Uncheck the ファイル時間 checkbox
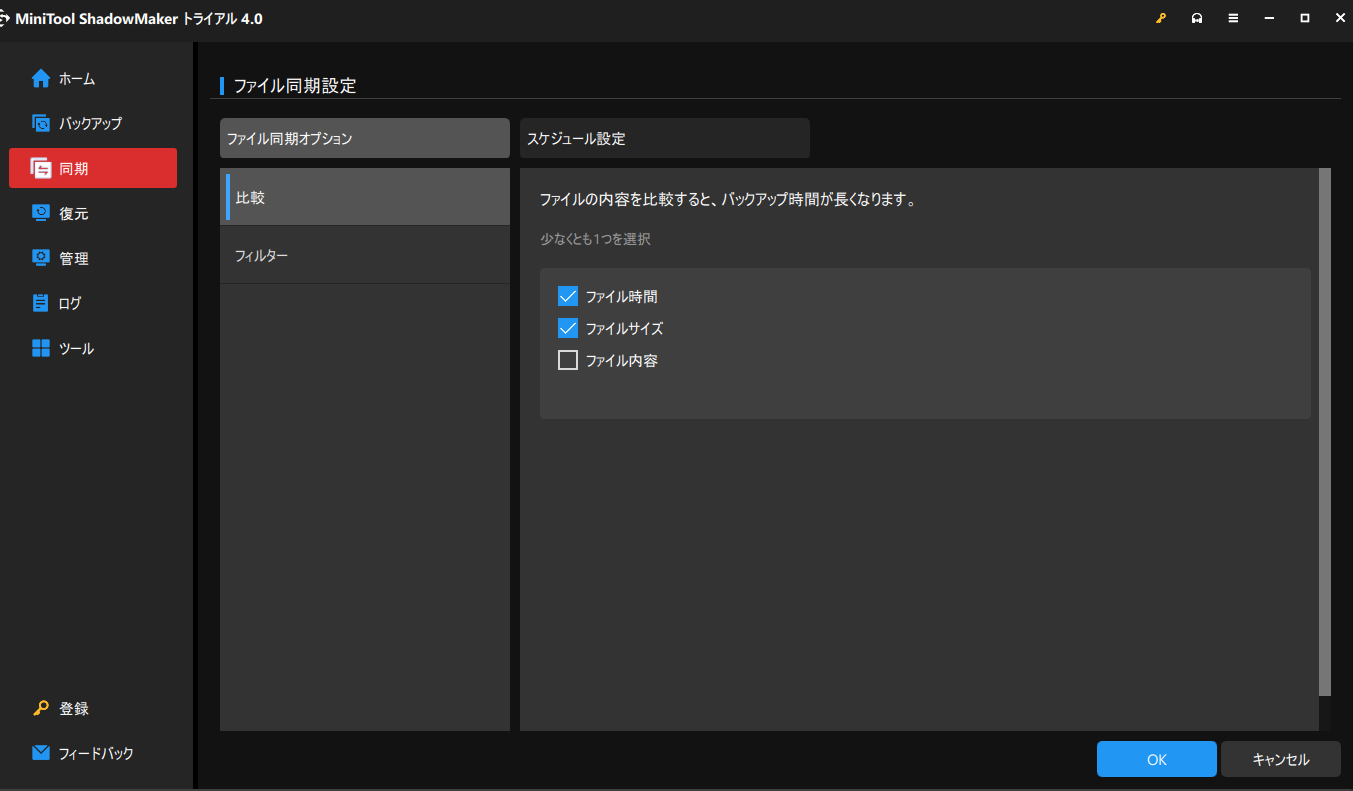This screenshot has width=1353, height=791. point(568,296)
